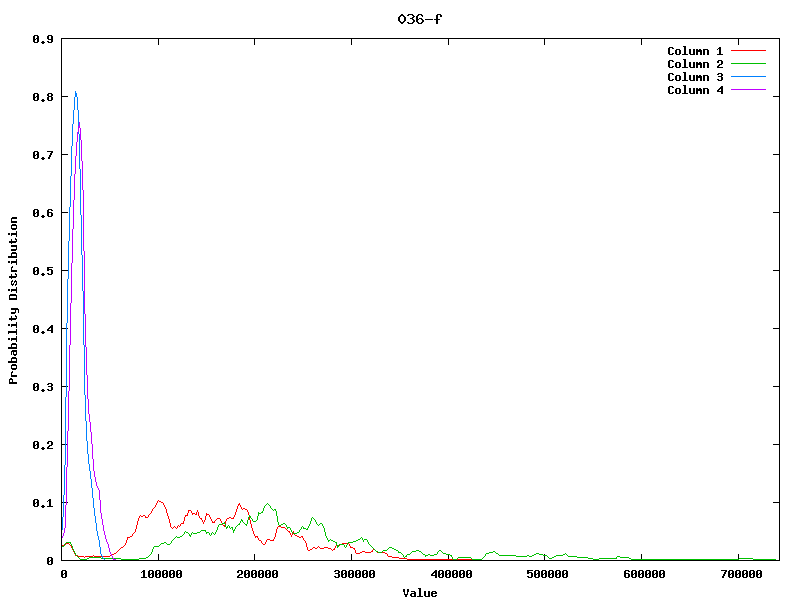Click the 200000 x-axis tick label
The image size is (800, 600).
point(258,574)
